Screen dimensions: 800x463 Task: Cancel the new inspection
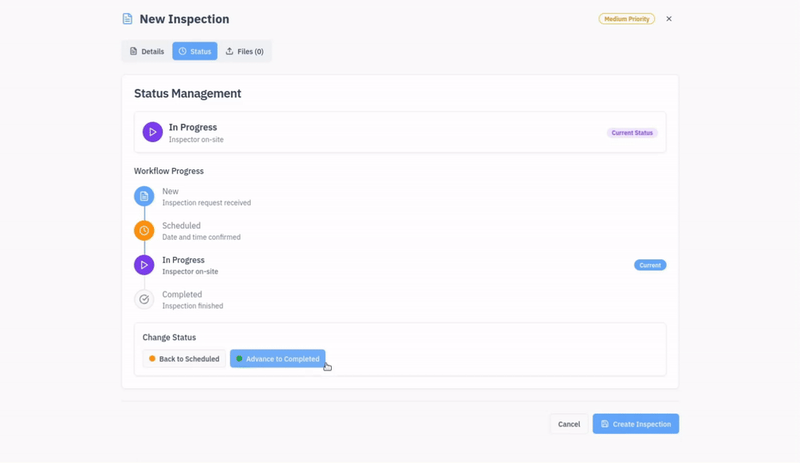click(x=568, y=424)
